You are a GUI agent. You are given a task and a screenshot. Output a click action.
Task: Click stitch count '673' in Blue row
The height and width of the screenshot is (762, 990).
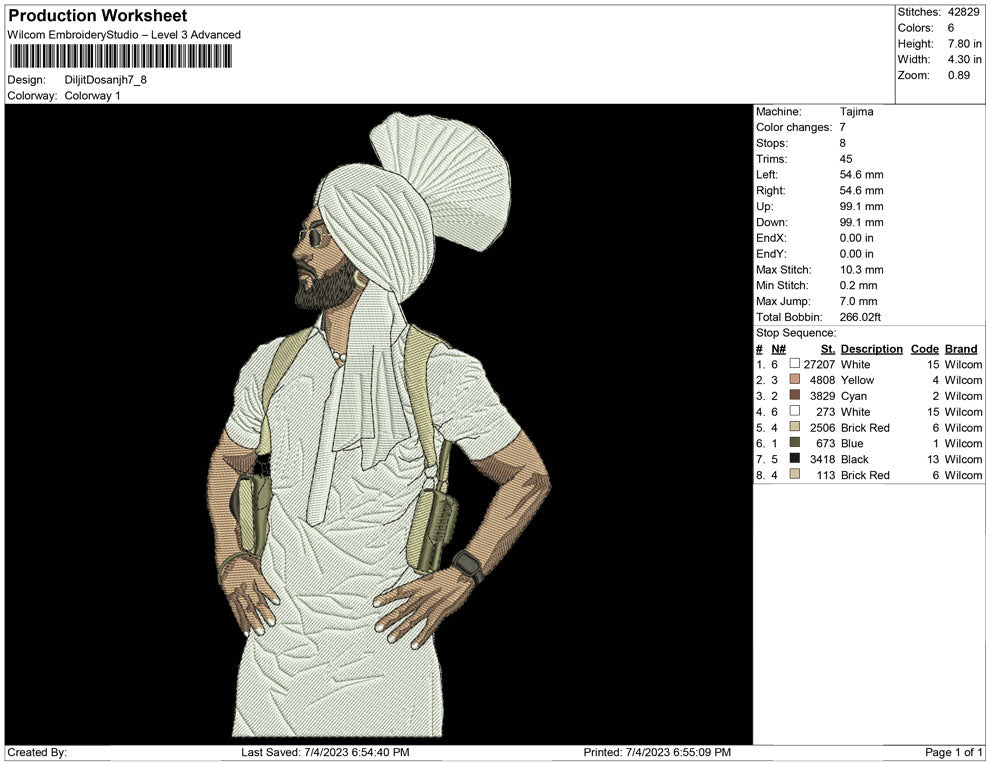point(825,443)
